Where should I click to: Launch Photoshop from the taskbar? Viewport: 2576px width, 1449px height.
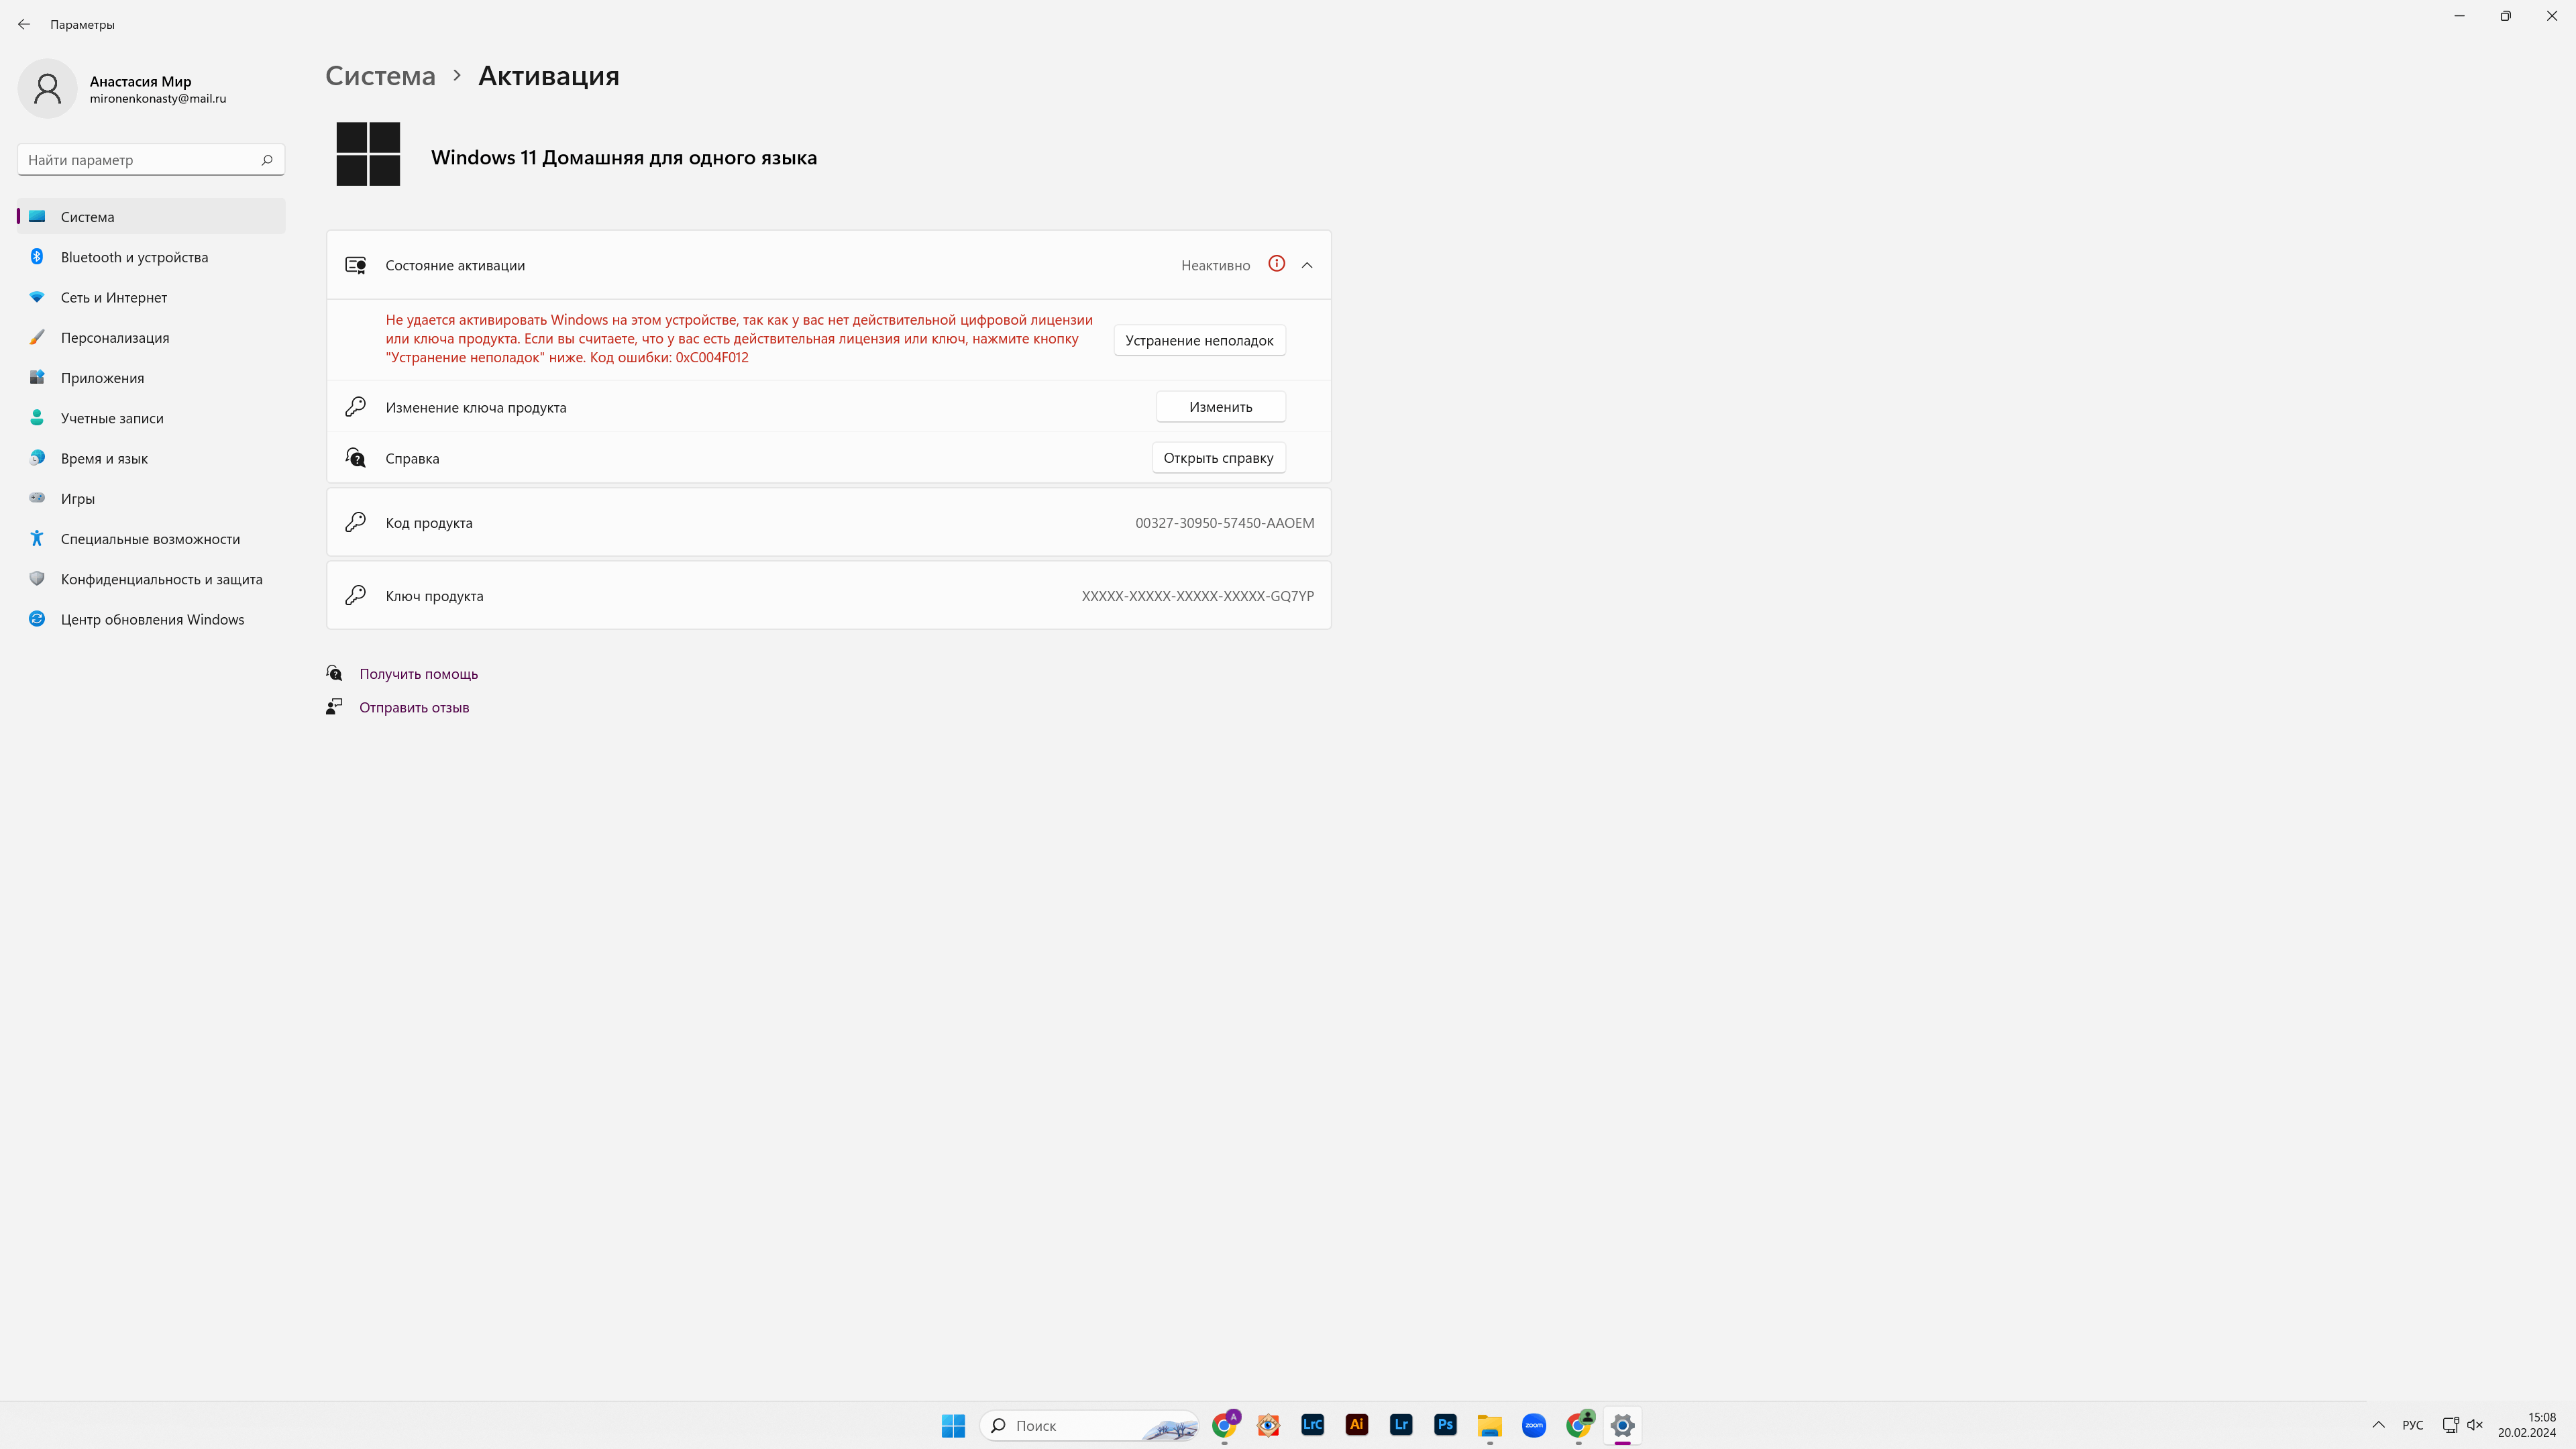pyautogui.click(x=1445, y=1425)
